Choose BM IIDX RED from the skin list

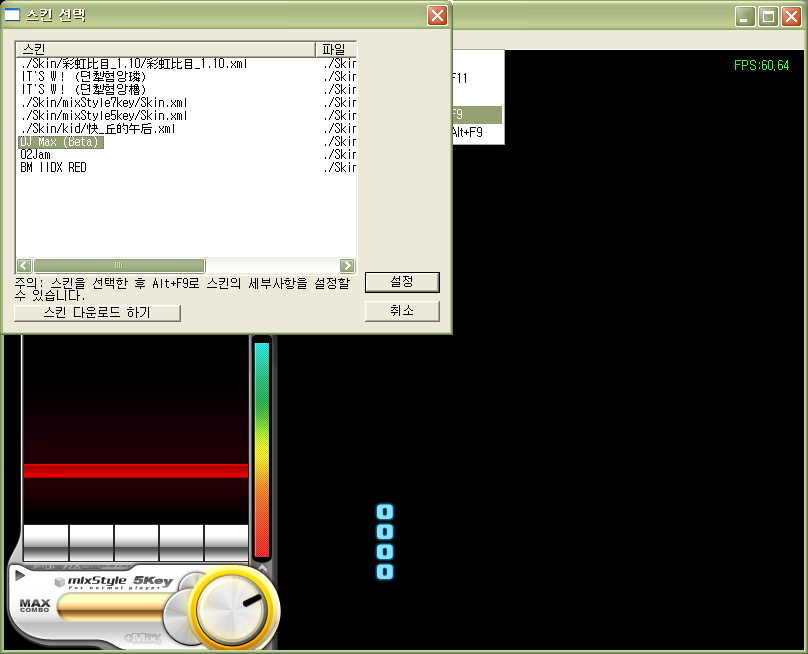[53, 168]
